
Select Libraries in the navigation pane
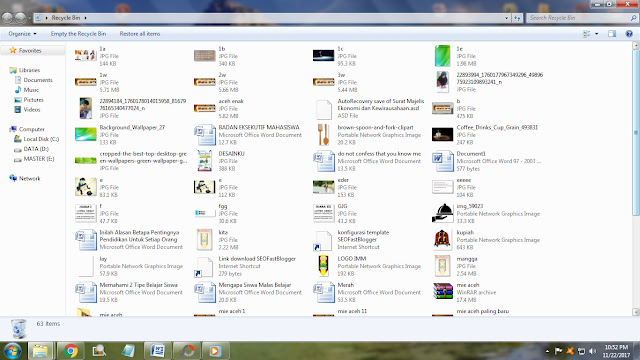(x=29, y=70)
